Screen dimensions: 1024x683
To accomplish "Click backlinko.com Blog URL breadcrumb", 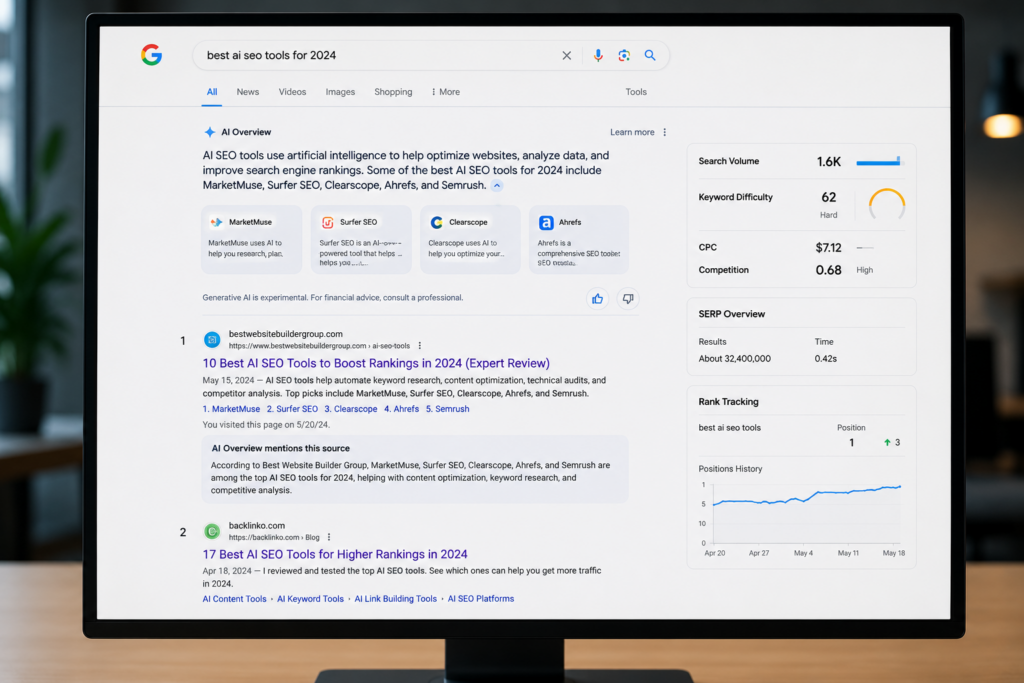I will pyautogui.click(x=274, y=537).
